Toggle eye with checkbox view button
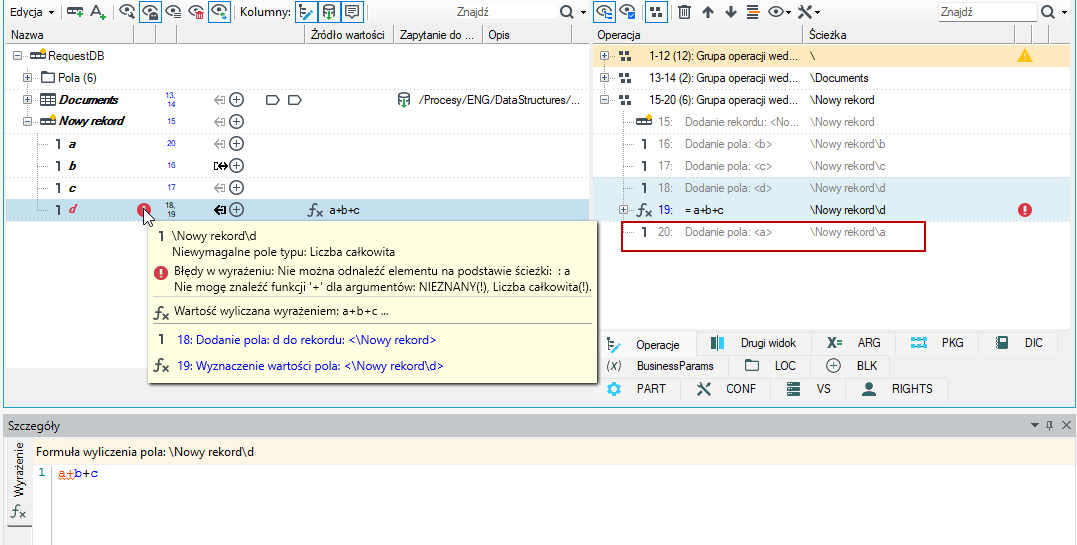This screenshot has height=545, width=1077. tap(626, 12)
